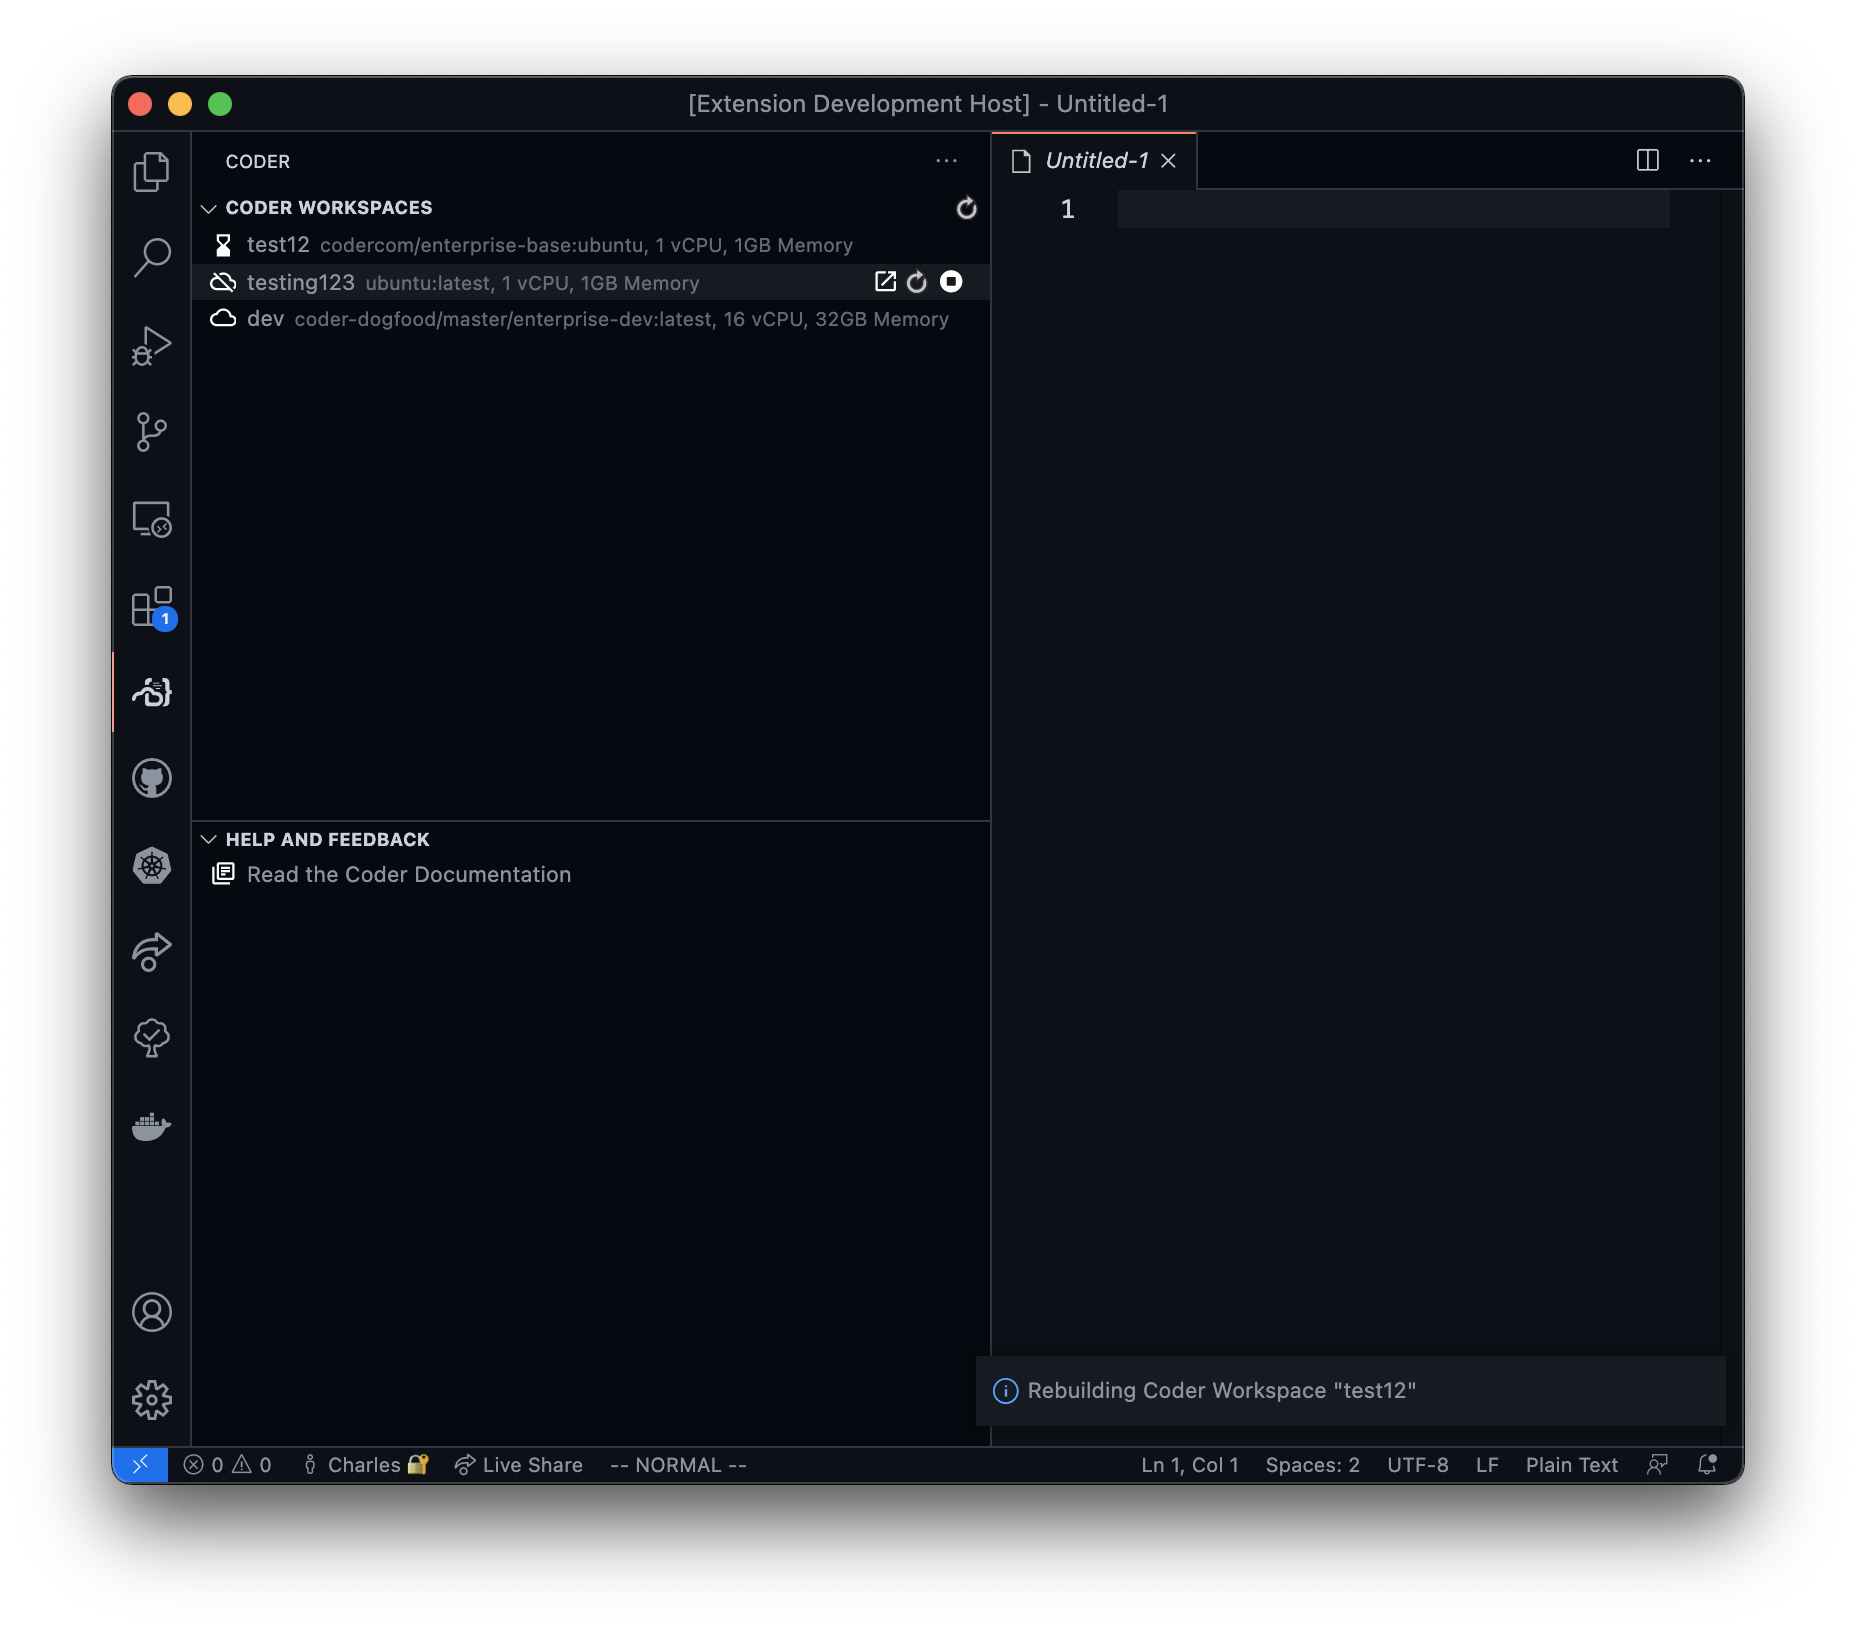
Task: Open the Explorer view in activity bar
Action: [x=151, y=172]
